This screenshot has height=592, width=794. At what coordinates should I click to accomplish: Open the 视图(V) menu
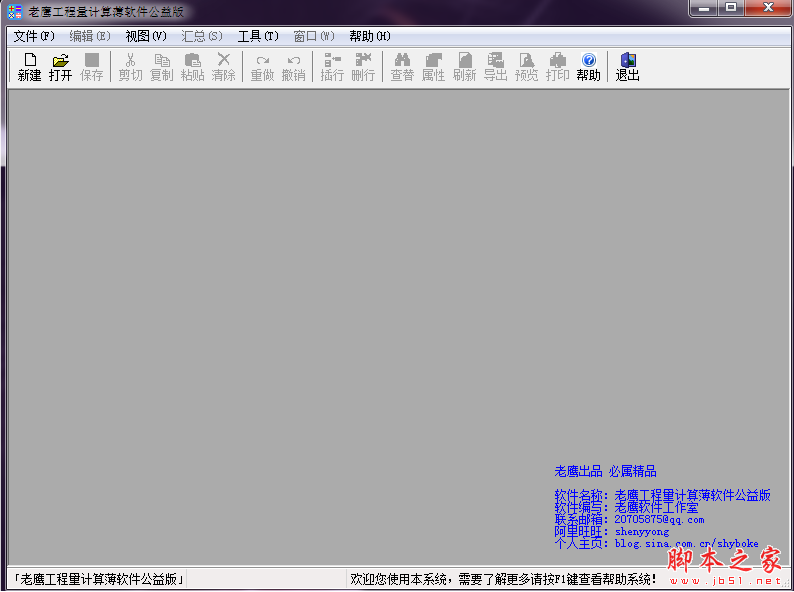[x=146, y=36]
